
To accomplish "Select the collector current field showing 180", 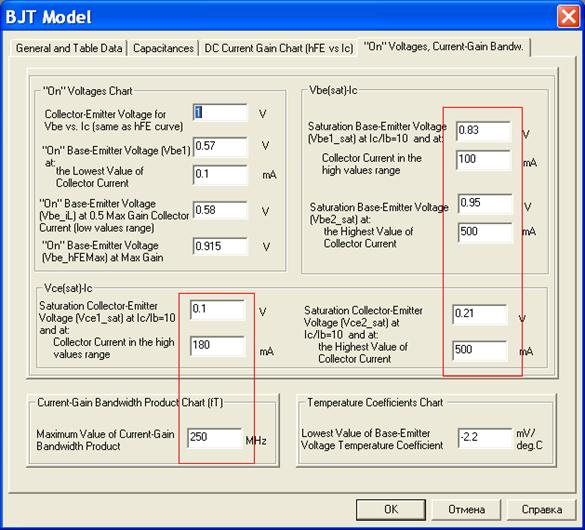I will [218, 345].
